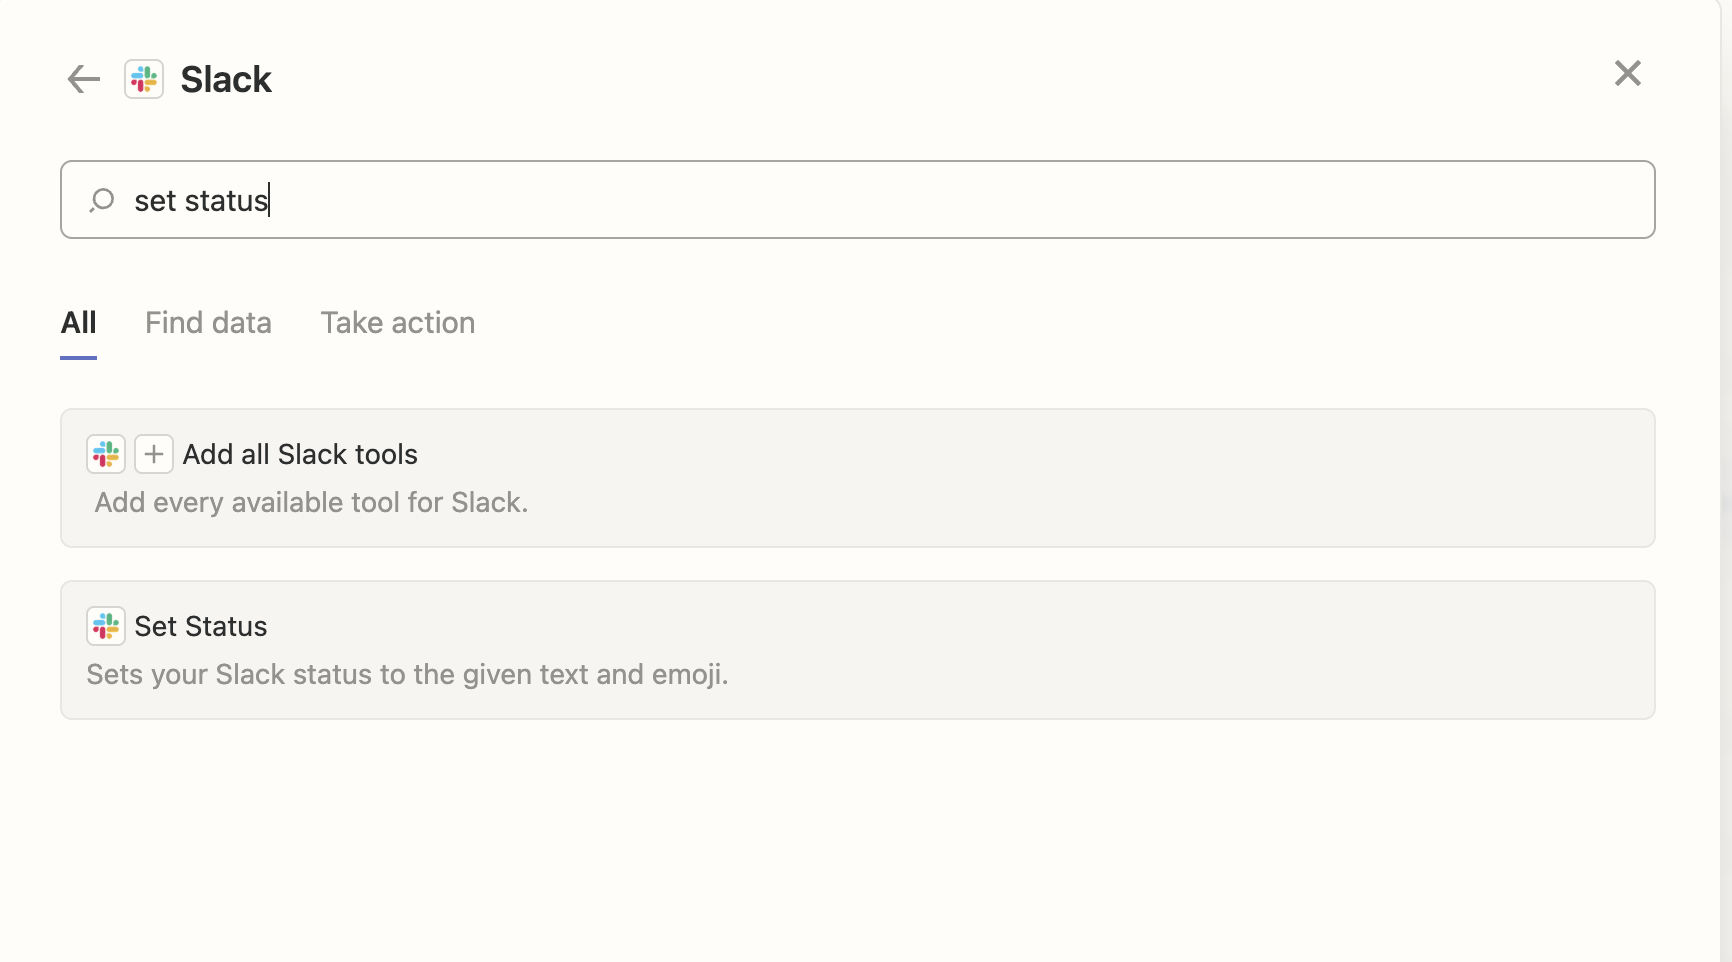This screenshot has width=1732, height=962.
Task: Click the Slack heading title text
Action: tap(226, 79)
